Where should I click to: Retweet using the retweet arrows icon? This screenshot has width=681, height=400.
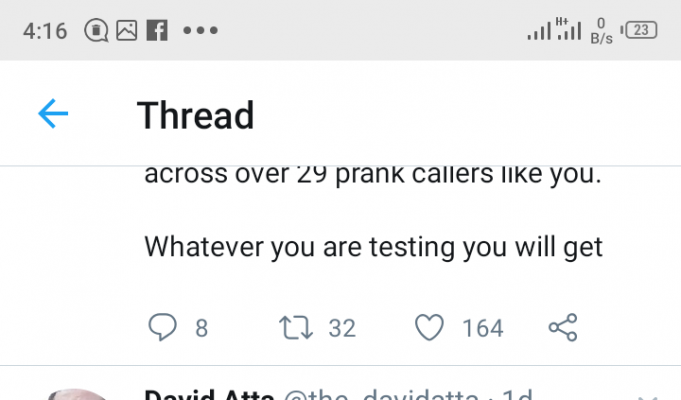point(296,327)
